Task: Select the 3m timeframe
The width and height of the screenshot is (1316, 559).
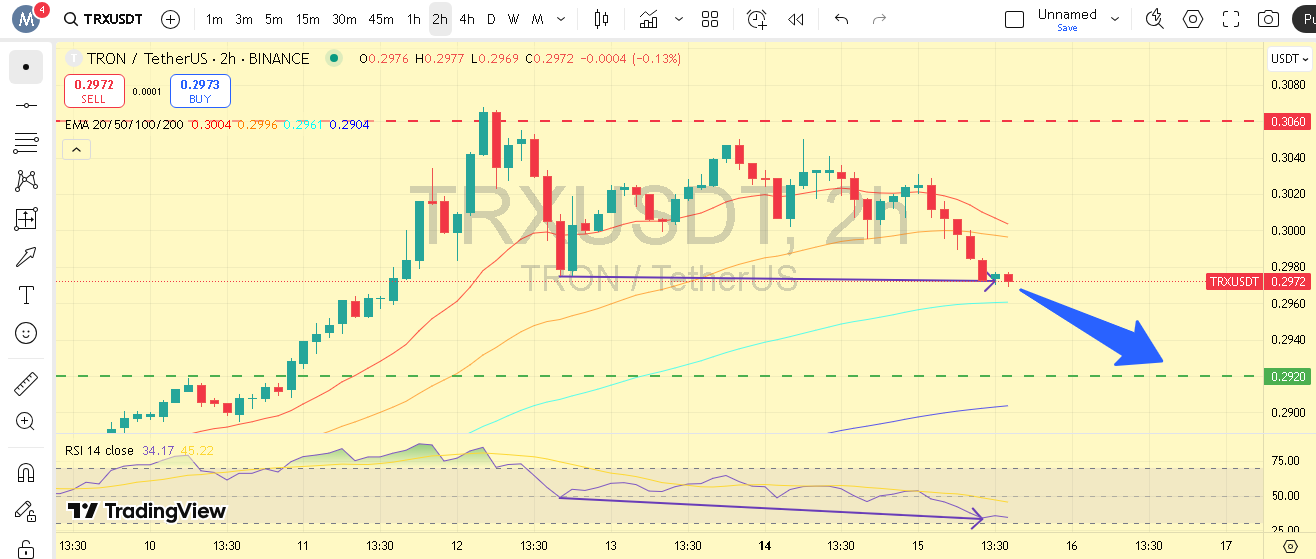Action: click(244, 19)
